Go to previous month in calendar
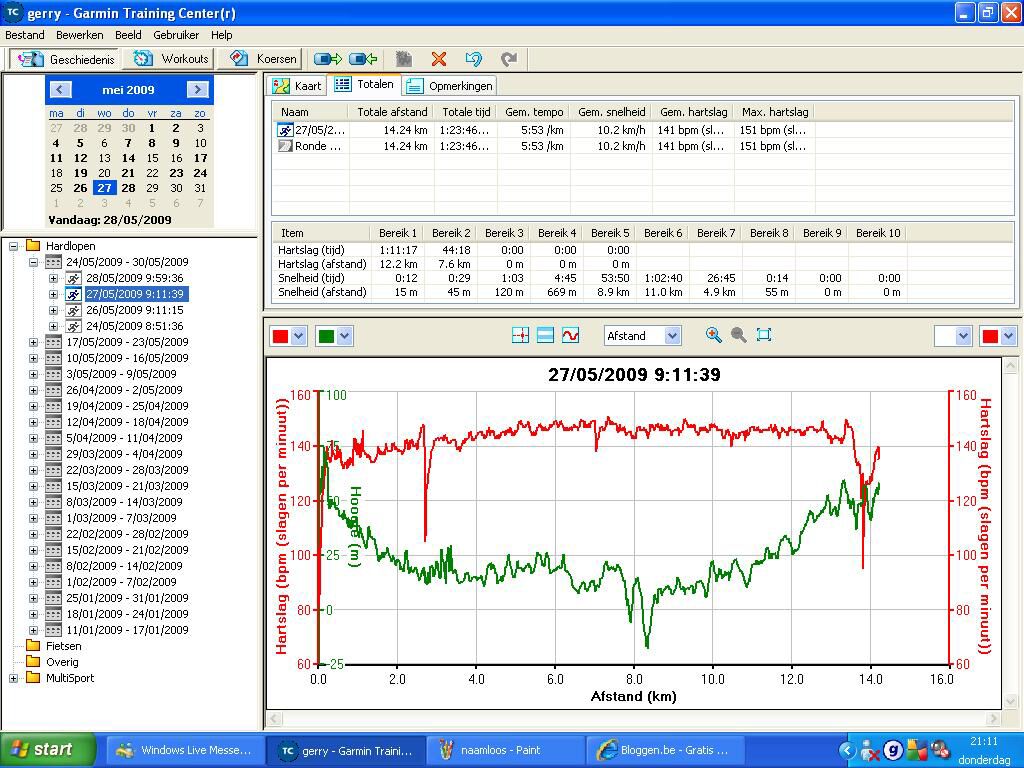Screen dimensions: 1024x768 tap(60, 89)
